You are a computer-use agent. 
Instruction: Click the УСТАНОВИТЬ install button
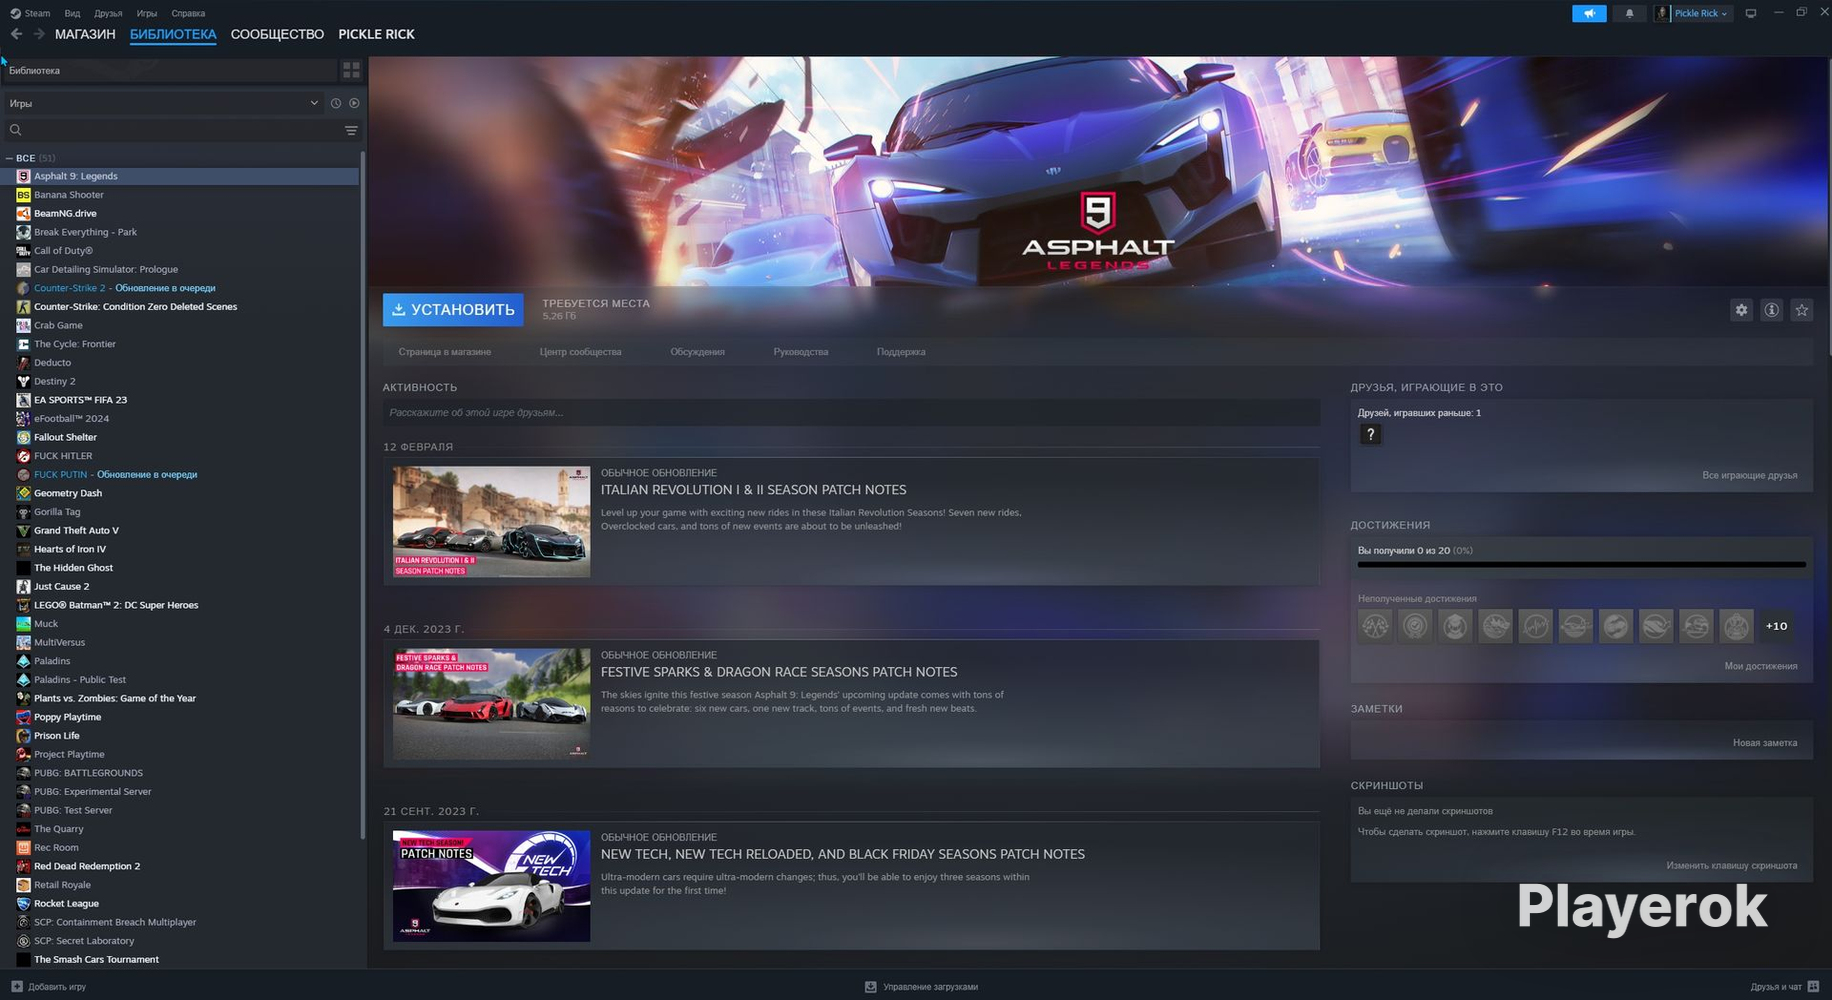(x=453, y=310)
